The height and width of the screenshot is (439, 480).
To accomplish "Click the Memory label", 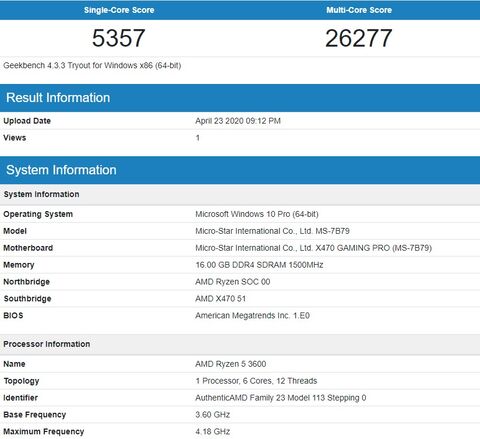I will click(19, 265).
